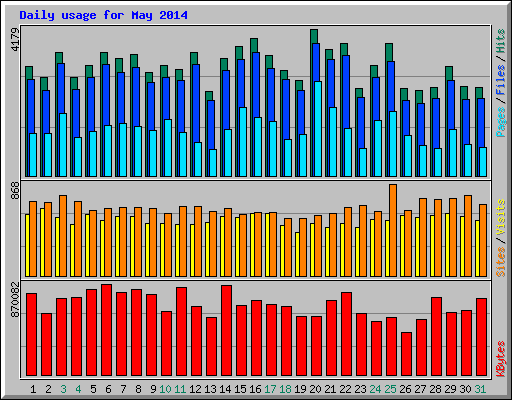This screenshot has height=400, width=512.
Task: Click day label 1 on the x-axis
Action: 33,389
